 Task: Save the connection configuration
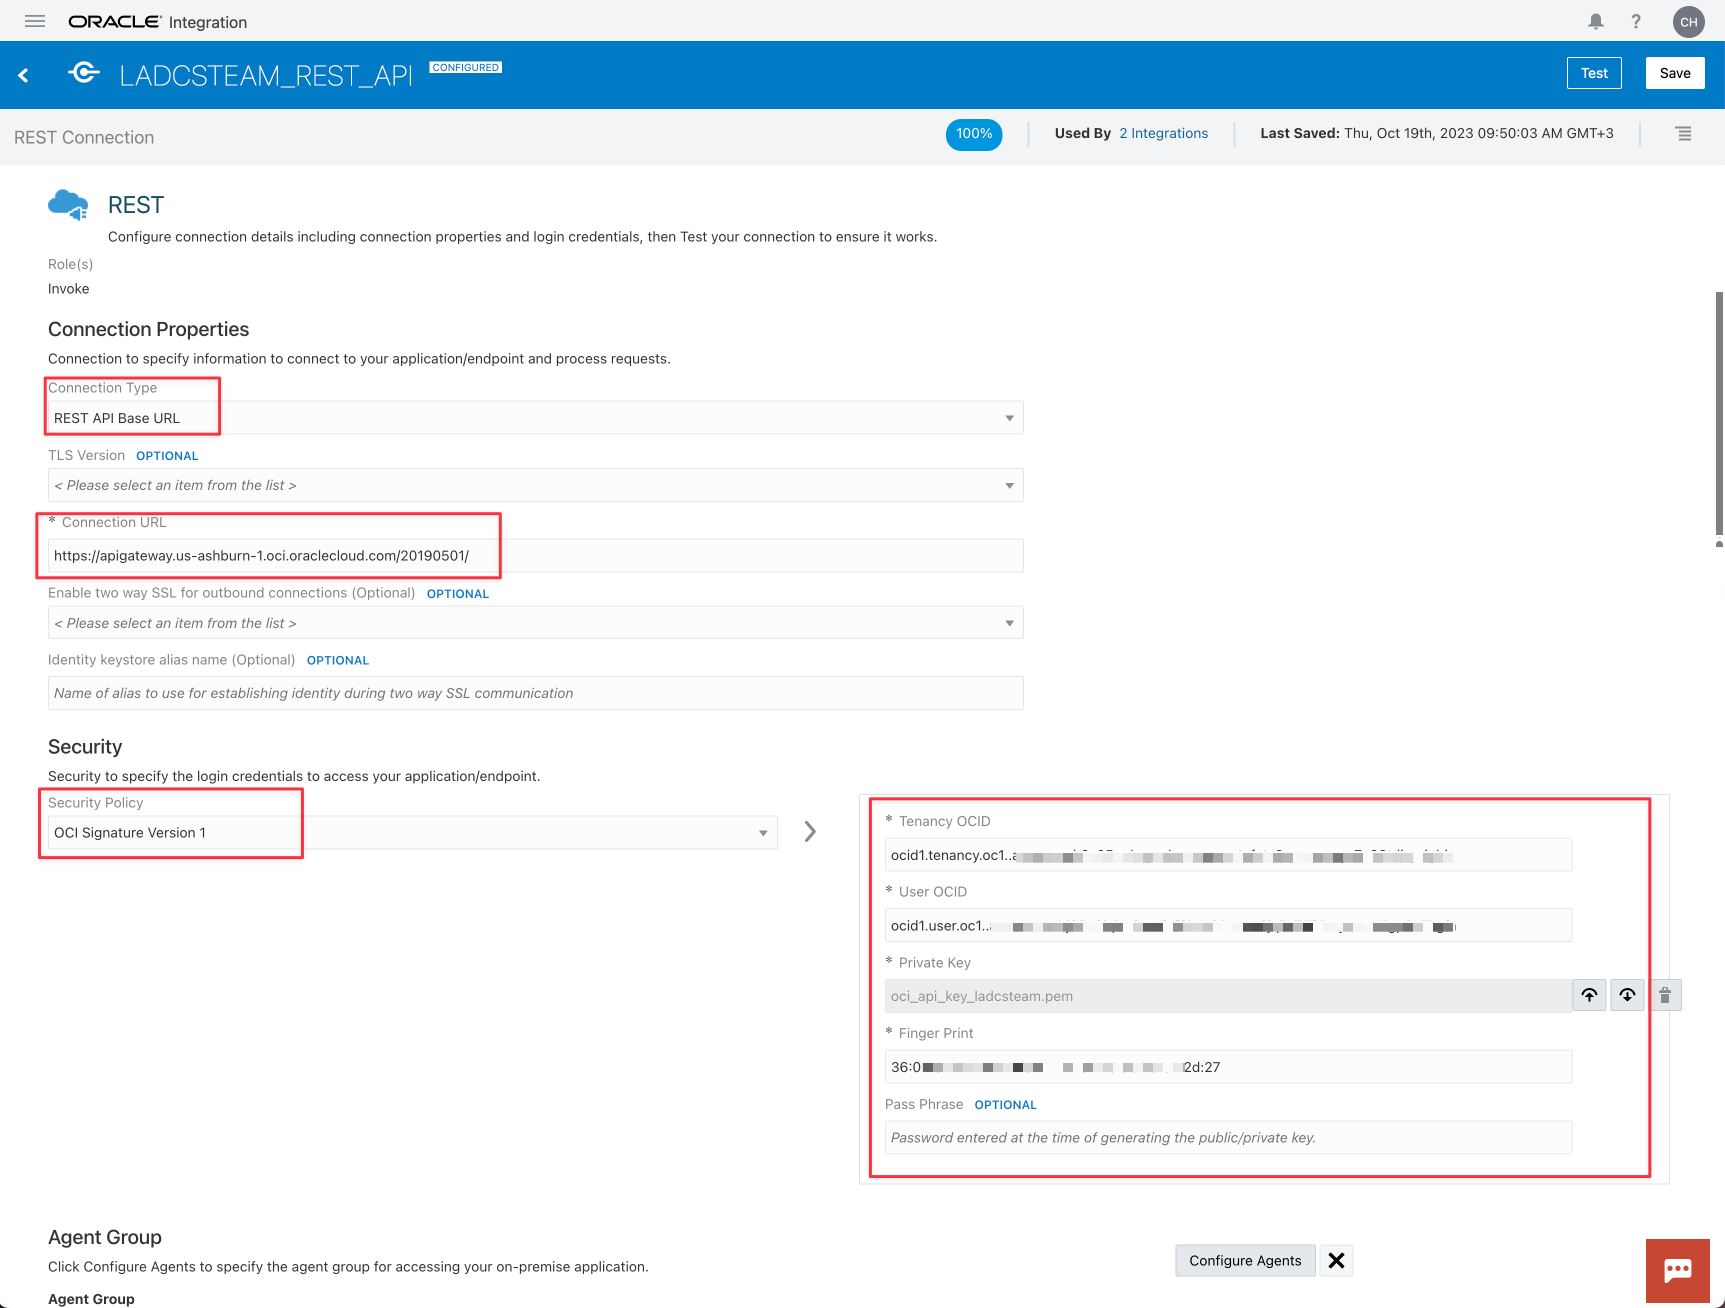click(1674, 72)
